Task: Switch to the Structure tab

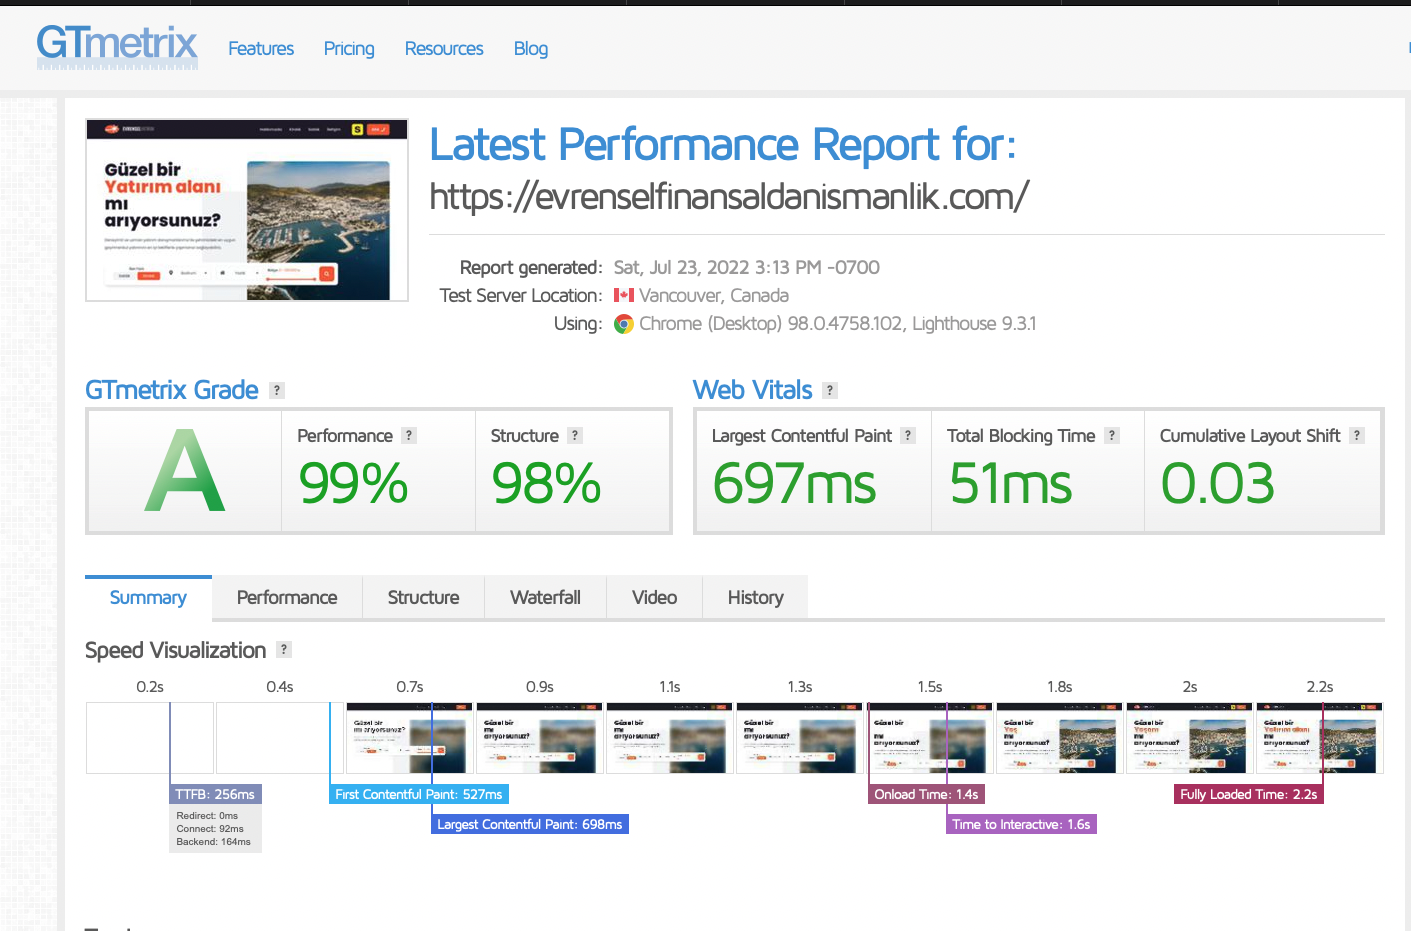Action: [423, 597]
